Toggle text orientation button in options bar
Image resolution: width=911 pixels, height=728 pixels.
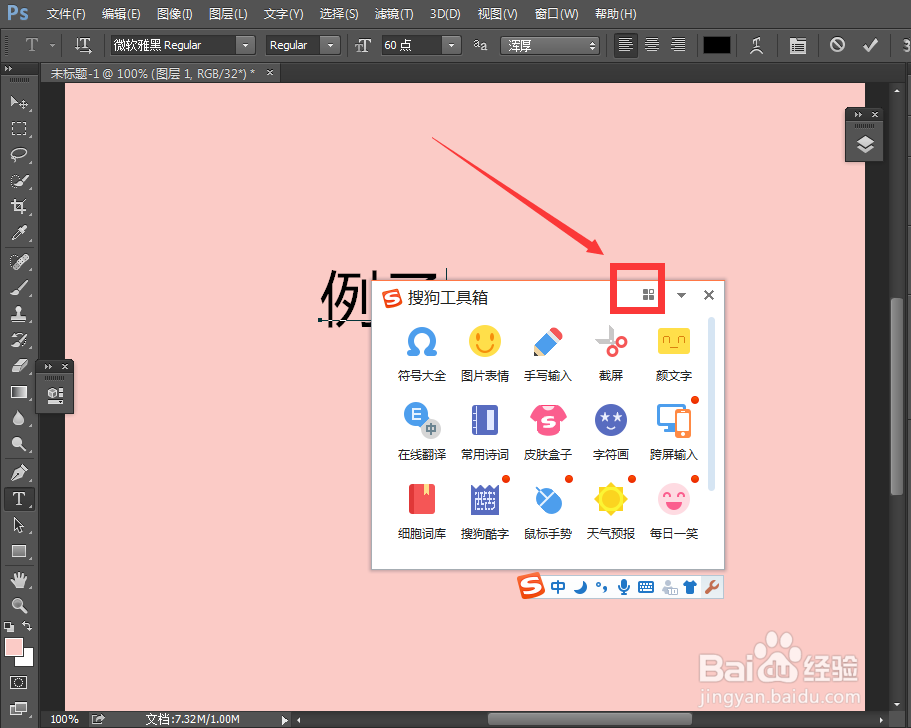(x=83, y=45)
